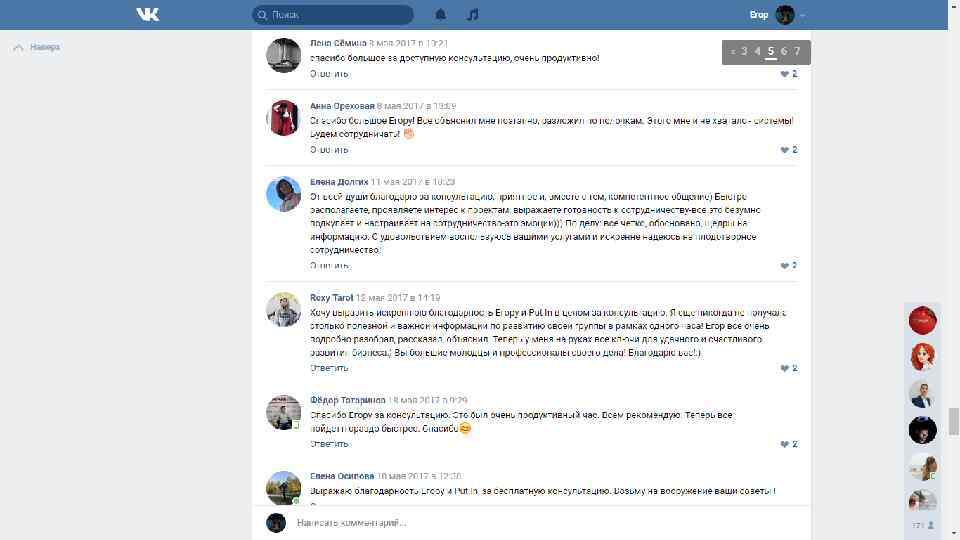The height and width of the screenshot is (540, 960).
Task: Go to comment page 6
Action: (784, 51)
